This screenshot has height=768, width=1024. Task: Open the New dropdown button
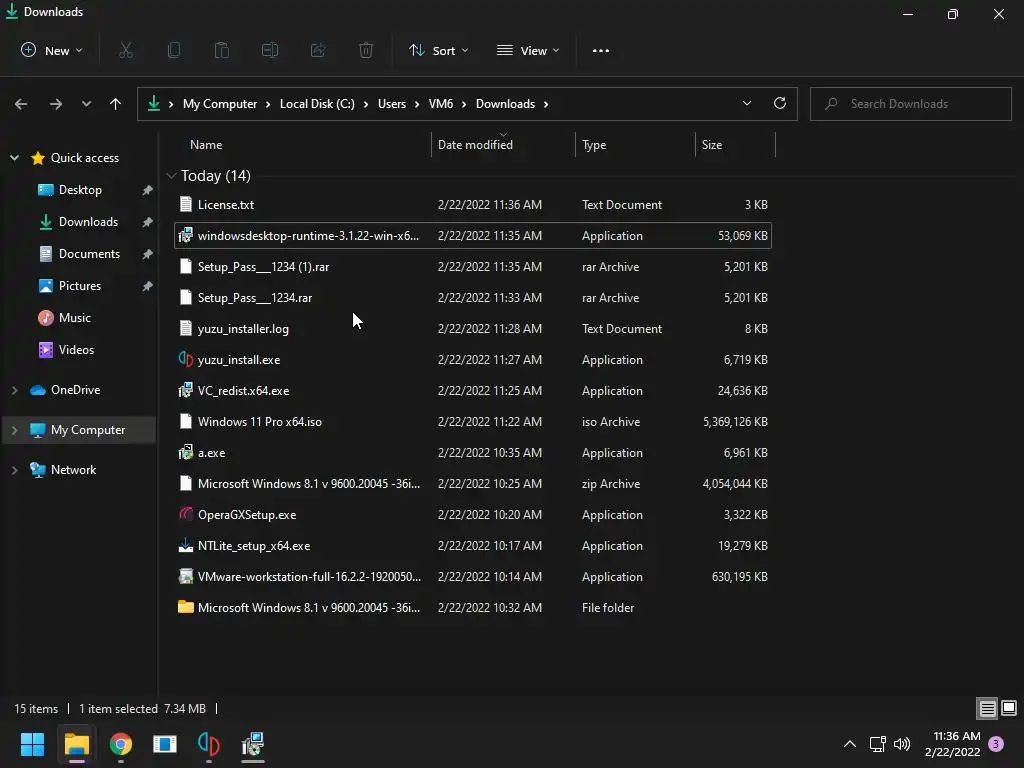pos(52,50)
